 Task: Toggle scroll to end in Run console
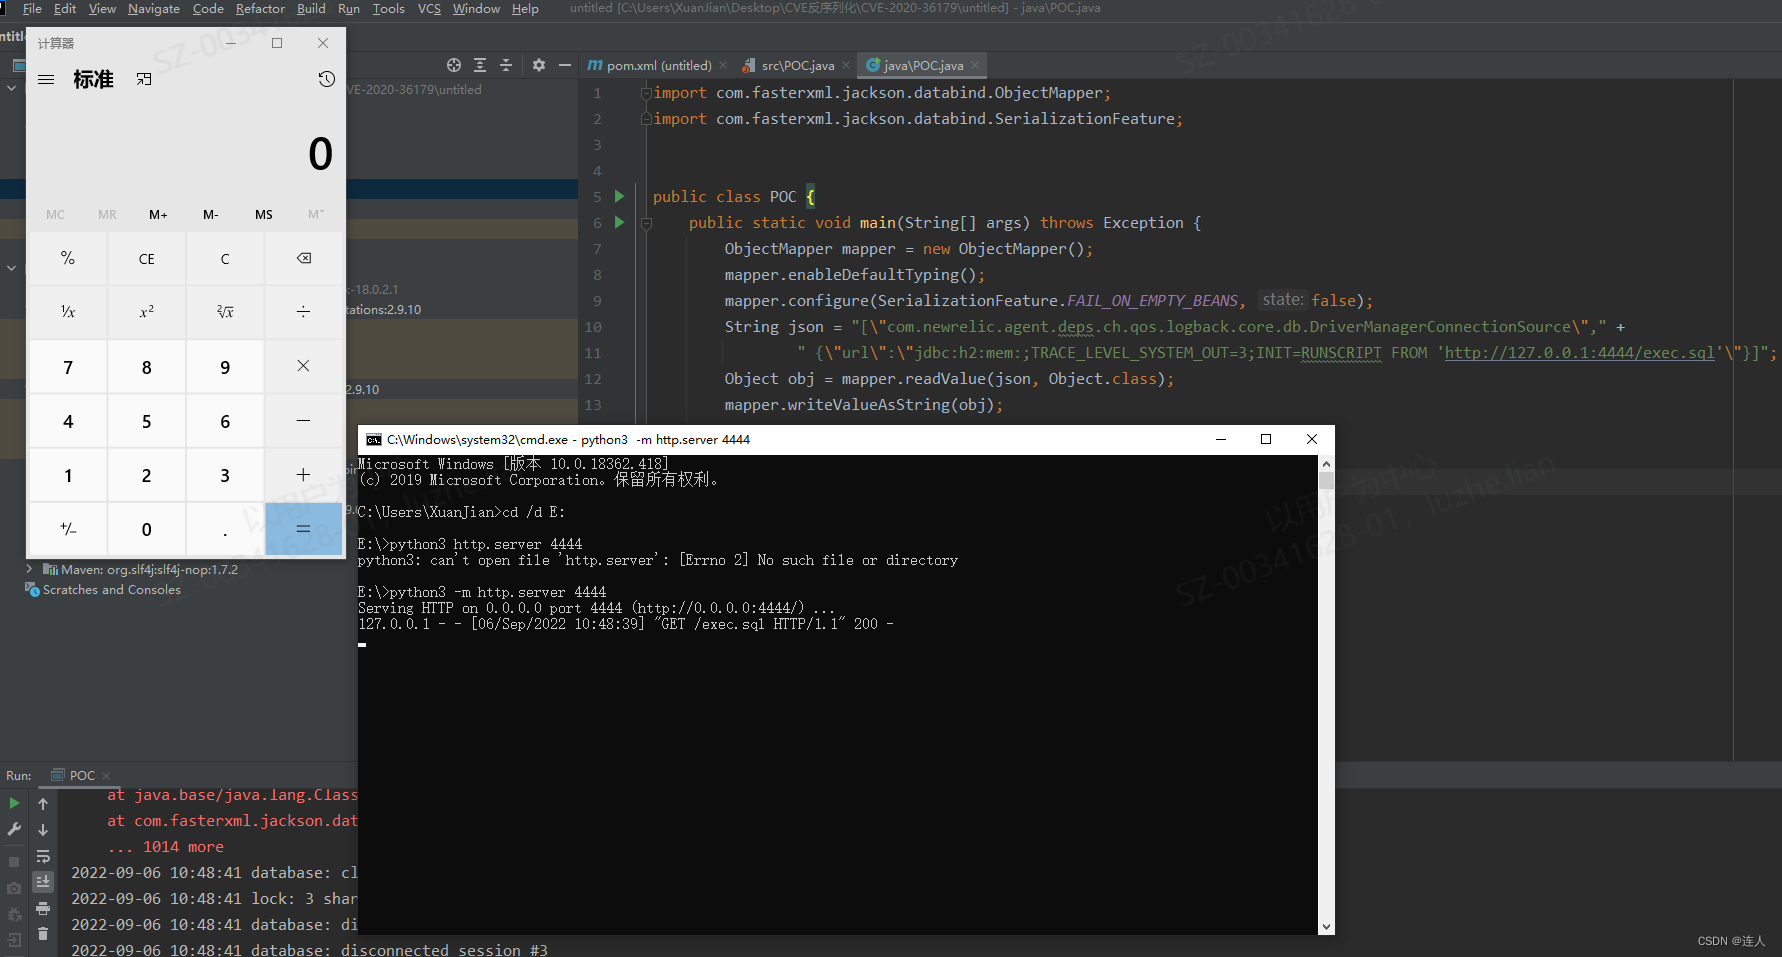pos(43,882)
